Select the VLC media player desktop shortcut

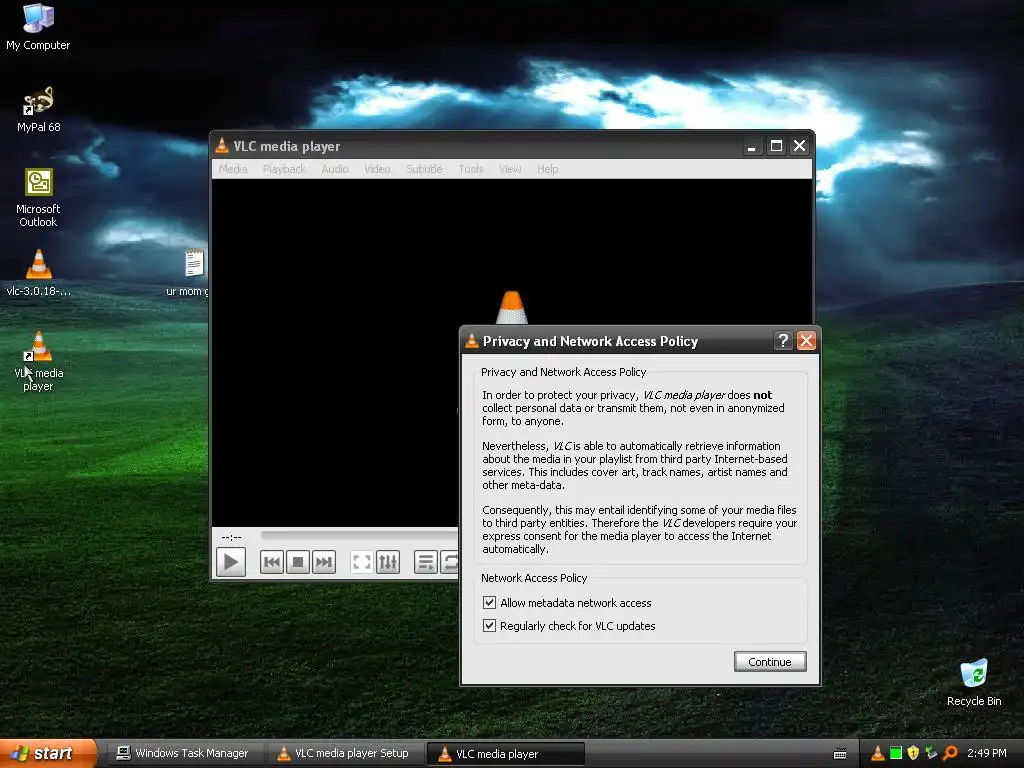pos(39,361)
